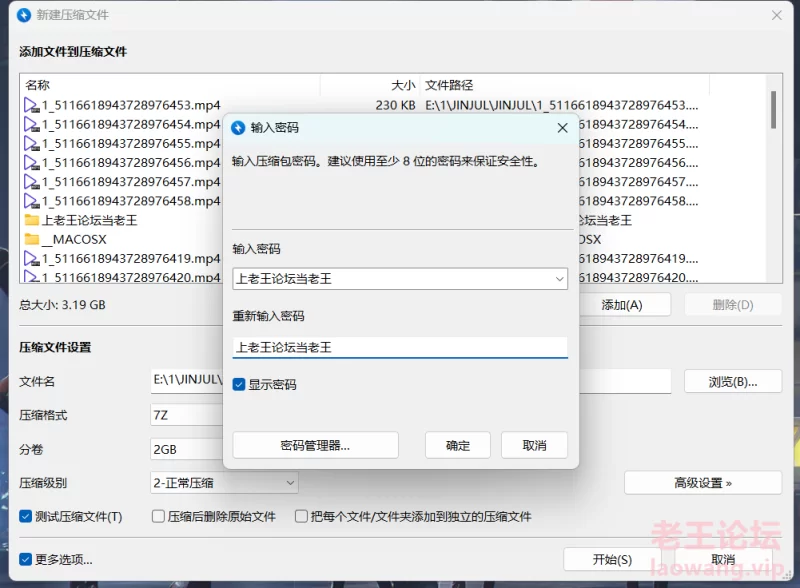Click the 删除(D) button
800x588 pixels.
pyautogui.click(x=733, y=305)
